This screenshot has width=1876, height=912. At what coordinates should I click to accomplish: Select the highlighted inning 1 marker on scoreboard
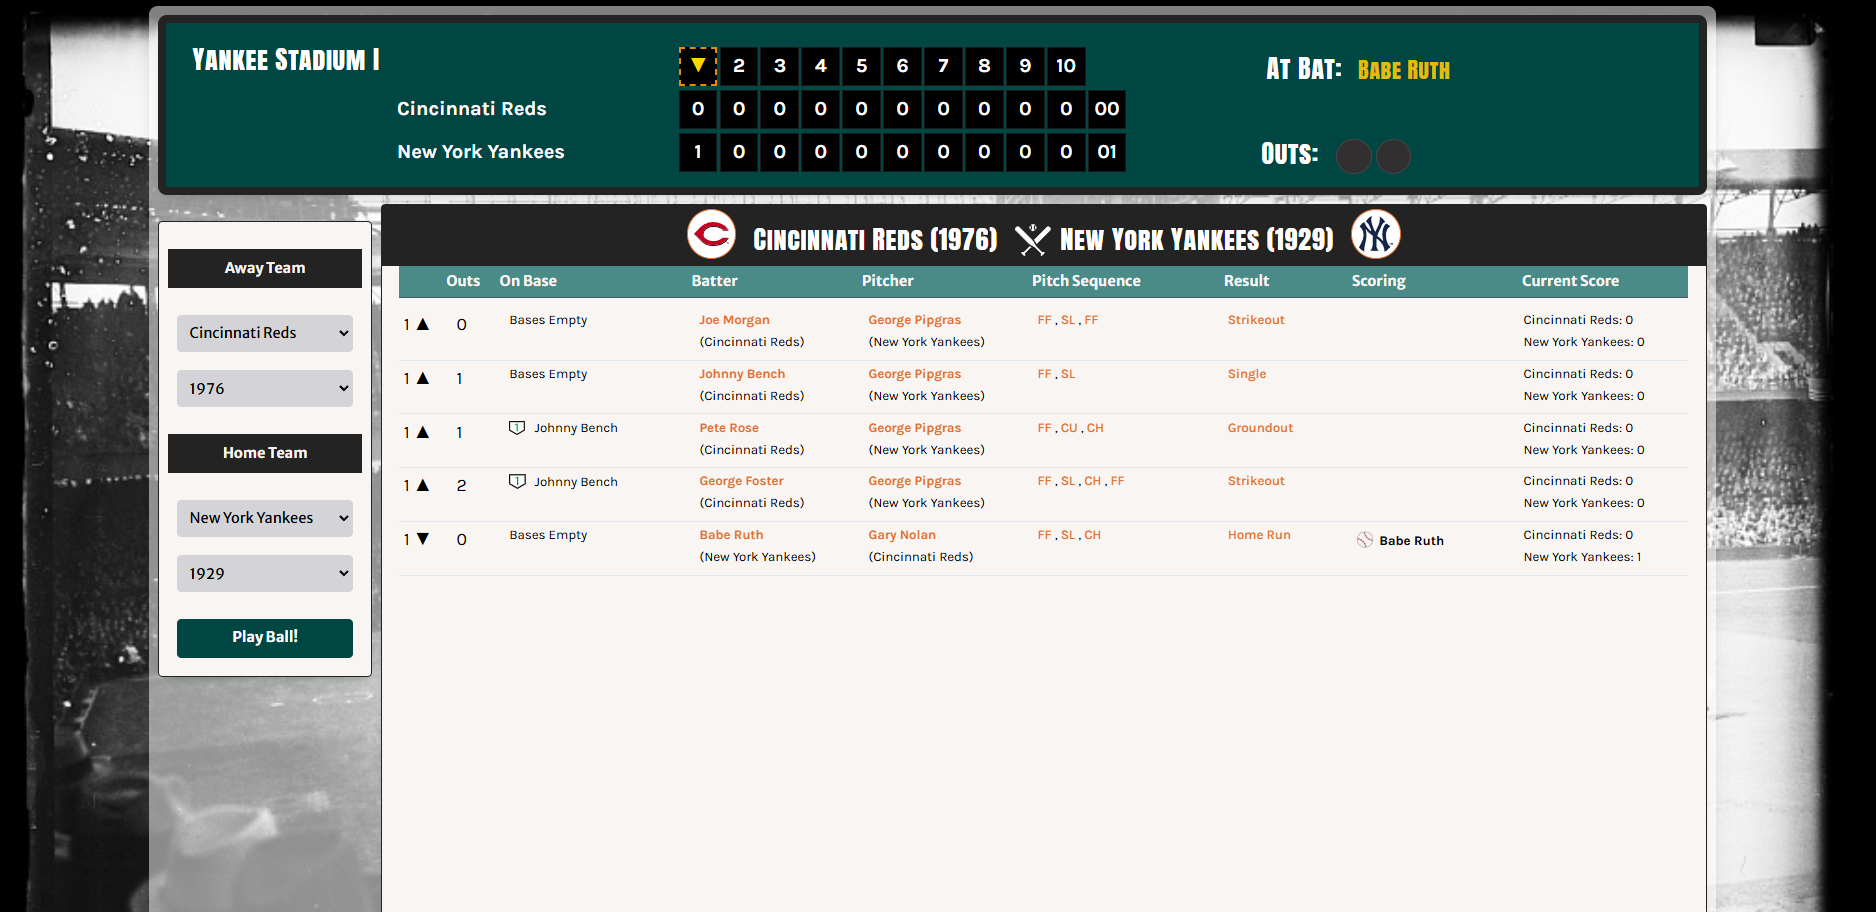[x=698, y=66]
